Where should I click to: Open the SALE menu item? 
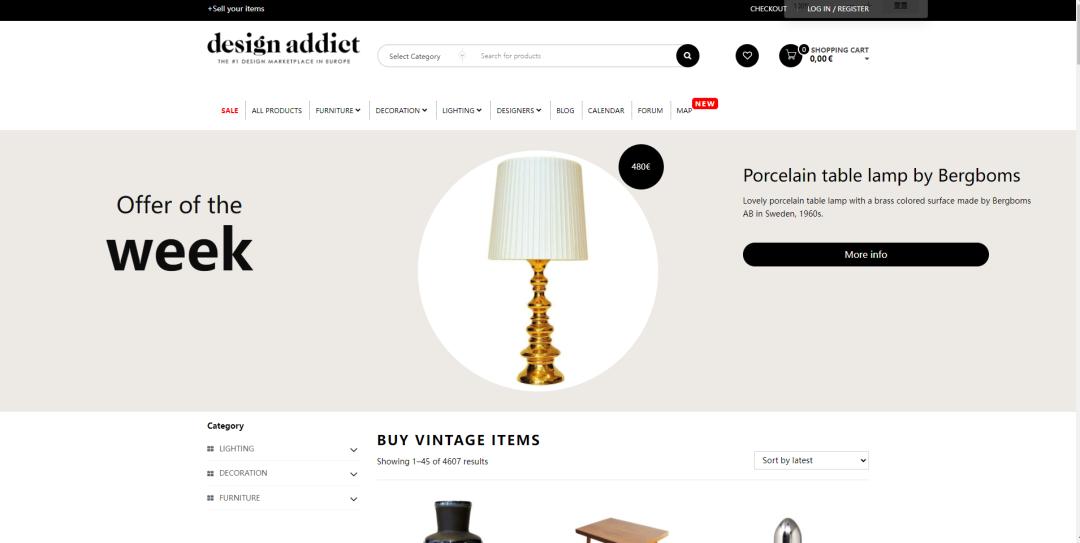pos(229,110)
